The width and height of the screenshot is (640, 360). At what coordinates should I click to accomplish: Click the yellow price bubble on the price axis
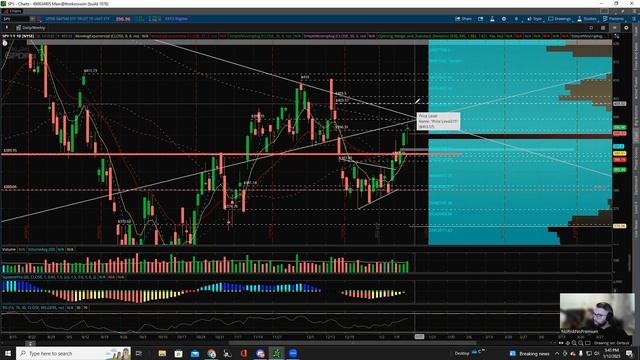click(x=619, y=153)
